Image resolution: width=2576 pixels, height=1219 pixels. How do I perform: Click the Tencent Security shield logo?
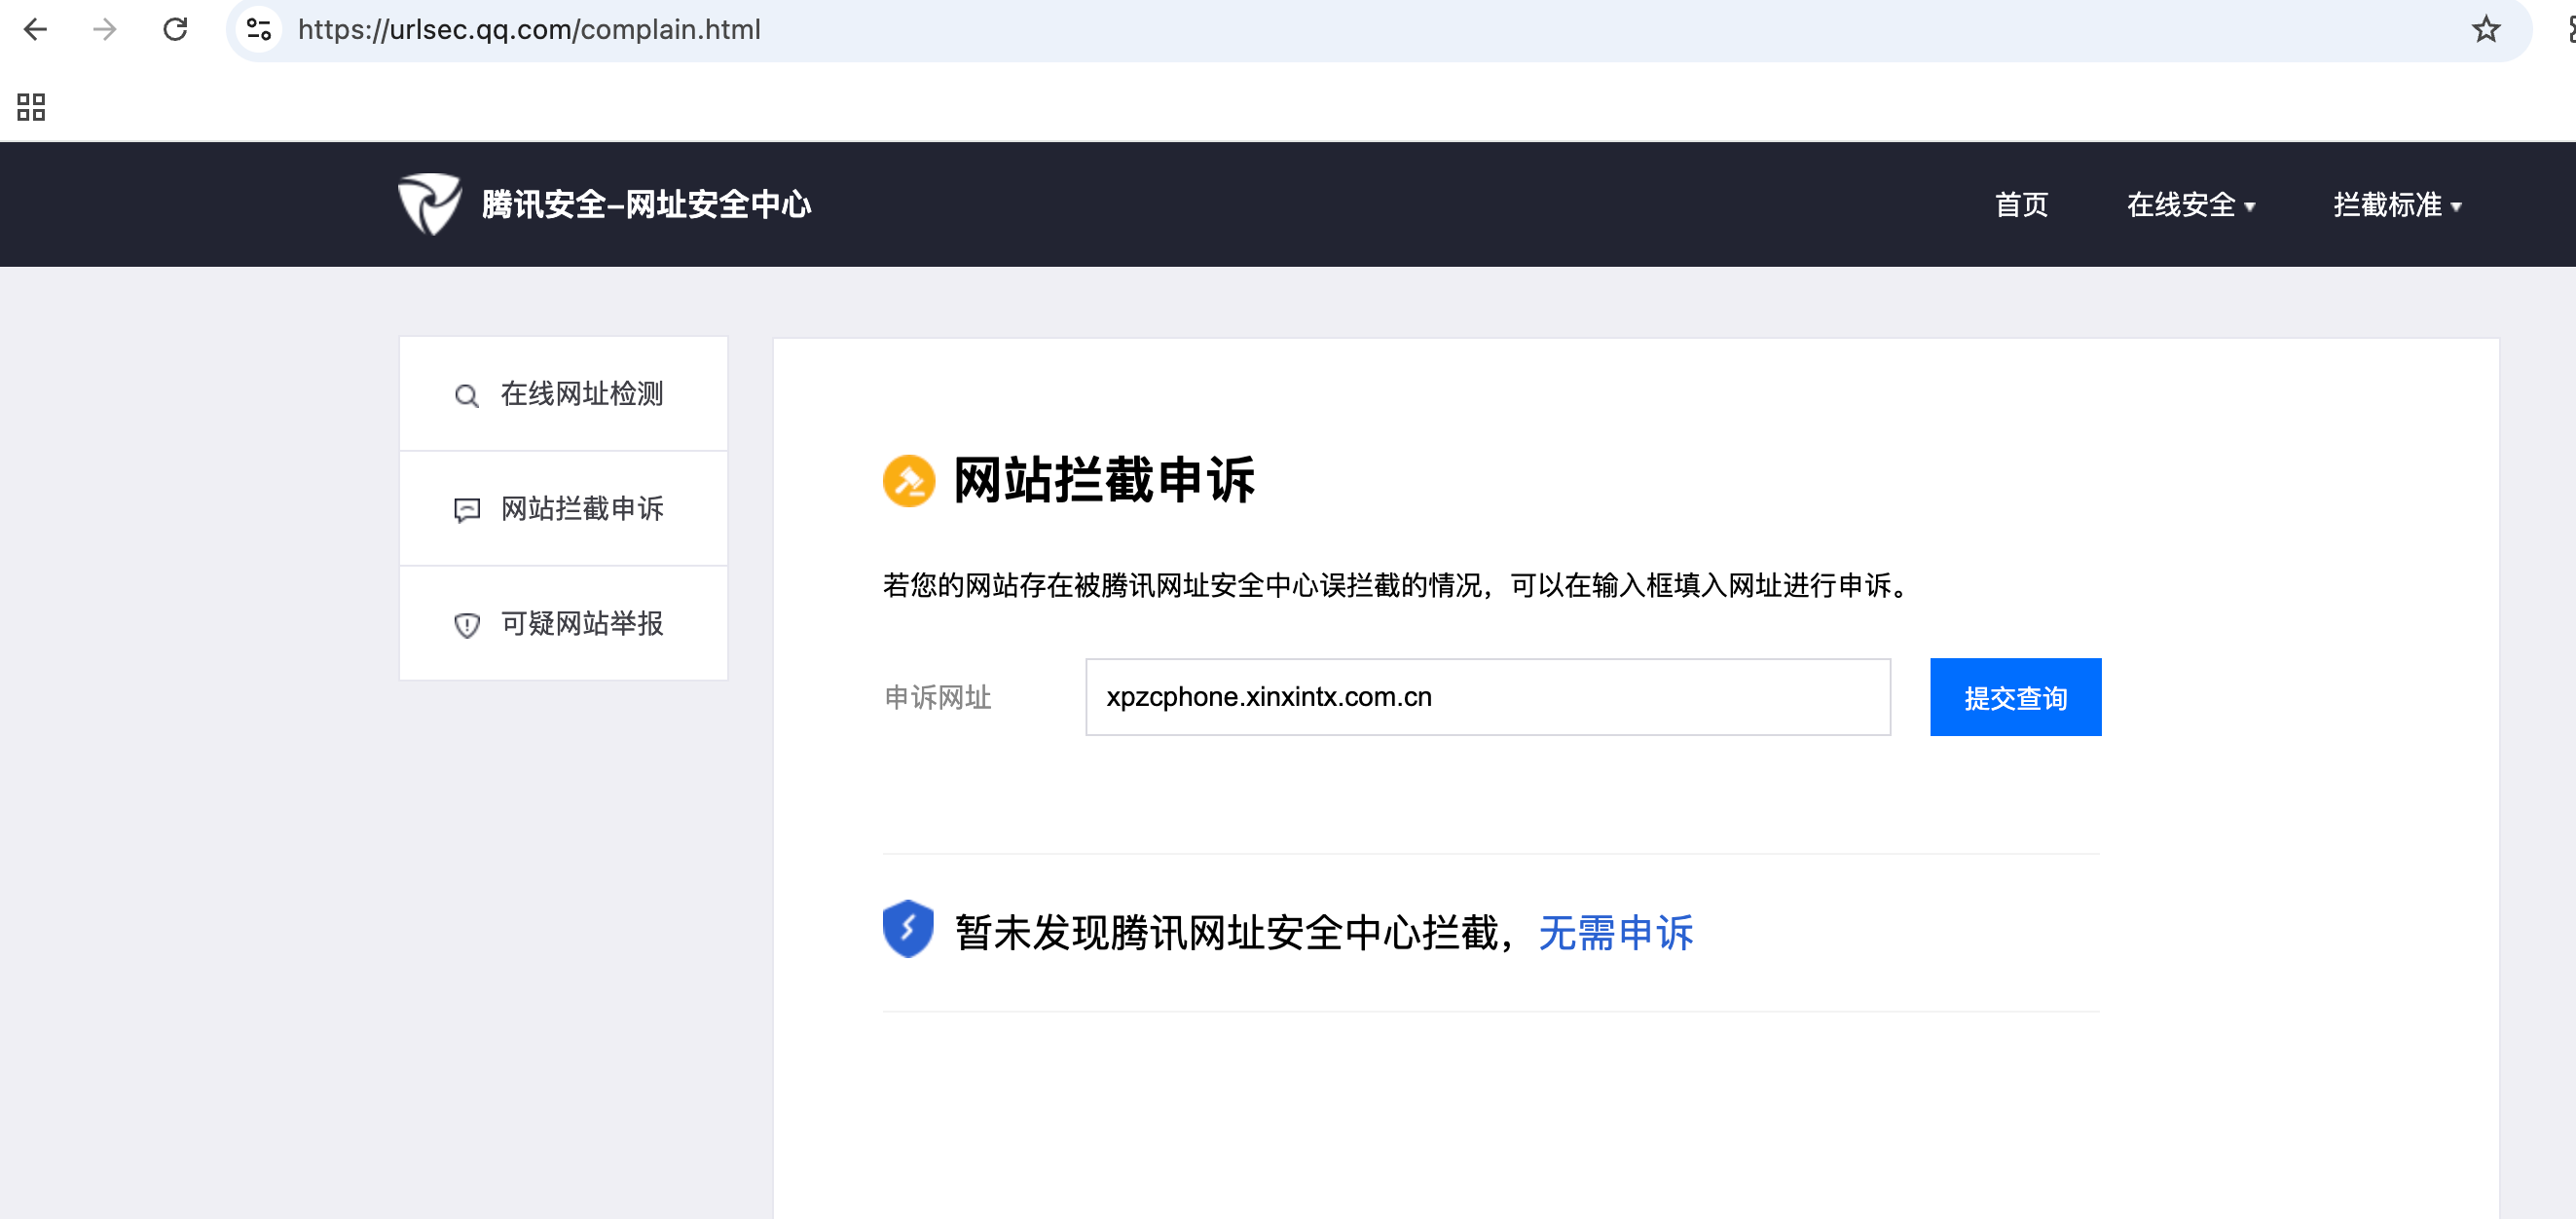pos(430,204)
